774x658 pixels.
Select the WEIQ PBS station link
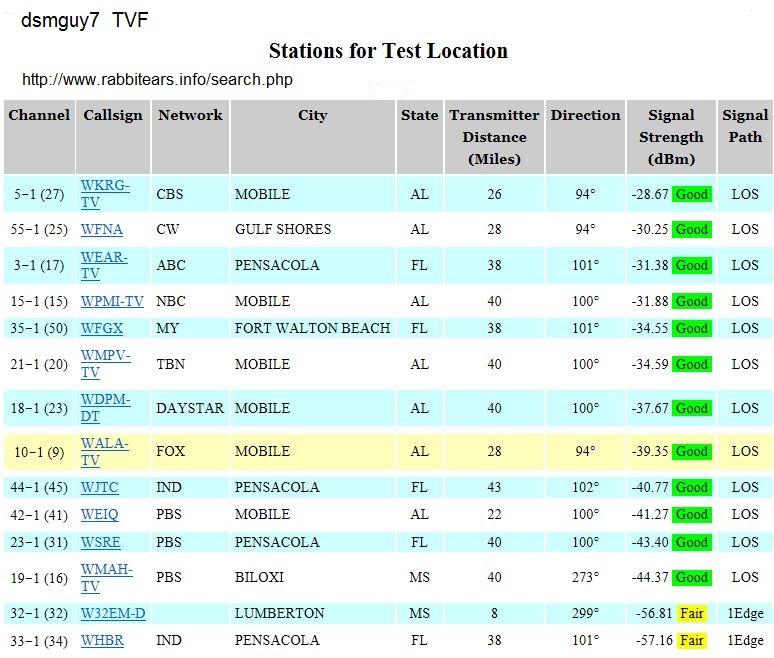[100, 514]
